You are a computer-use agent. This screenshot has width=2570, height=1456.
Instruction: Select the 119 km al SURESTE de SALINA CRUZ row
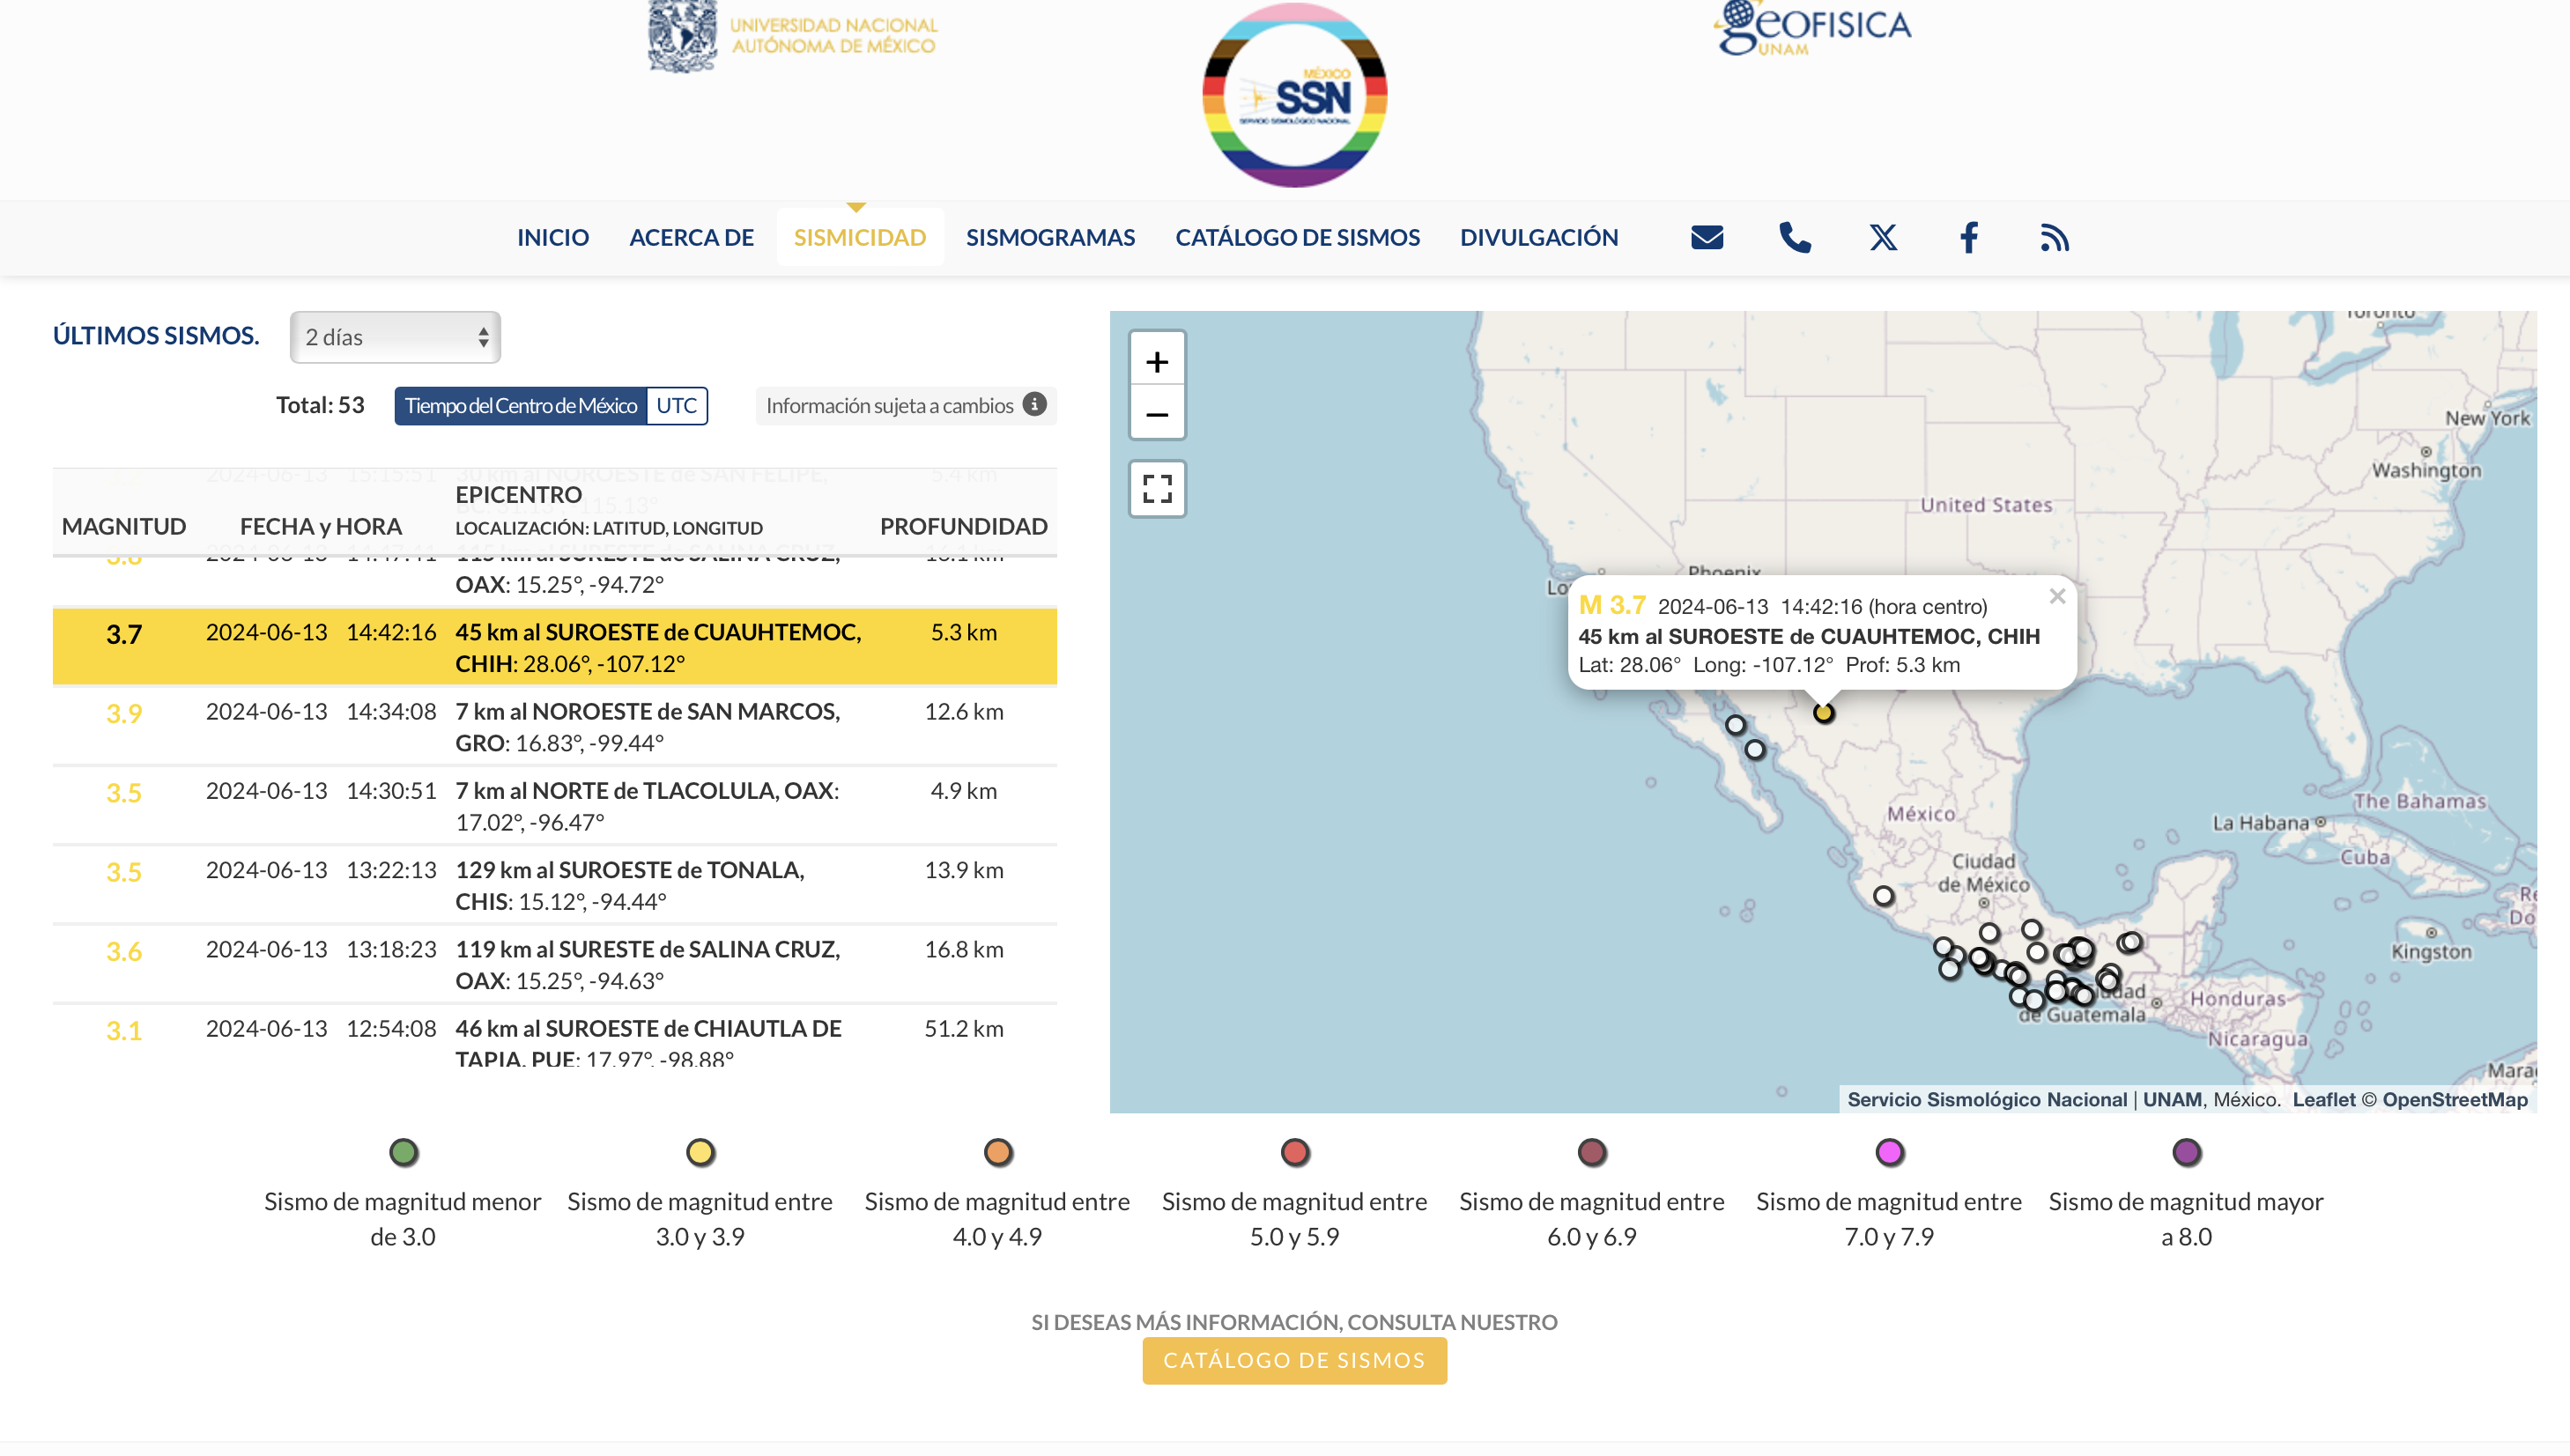click(x=555, y=964)
